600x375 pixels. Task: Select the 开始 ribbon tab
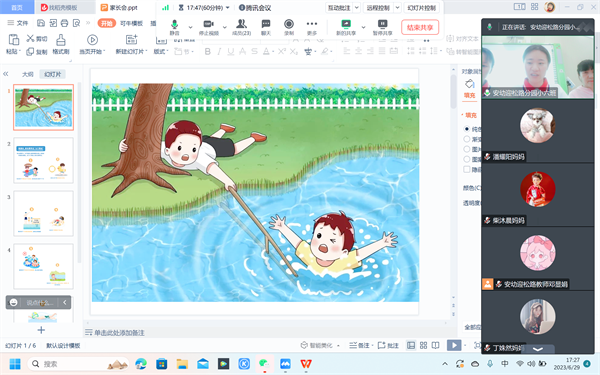(106, 23)
